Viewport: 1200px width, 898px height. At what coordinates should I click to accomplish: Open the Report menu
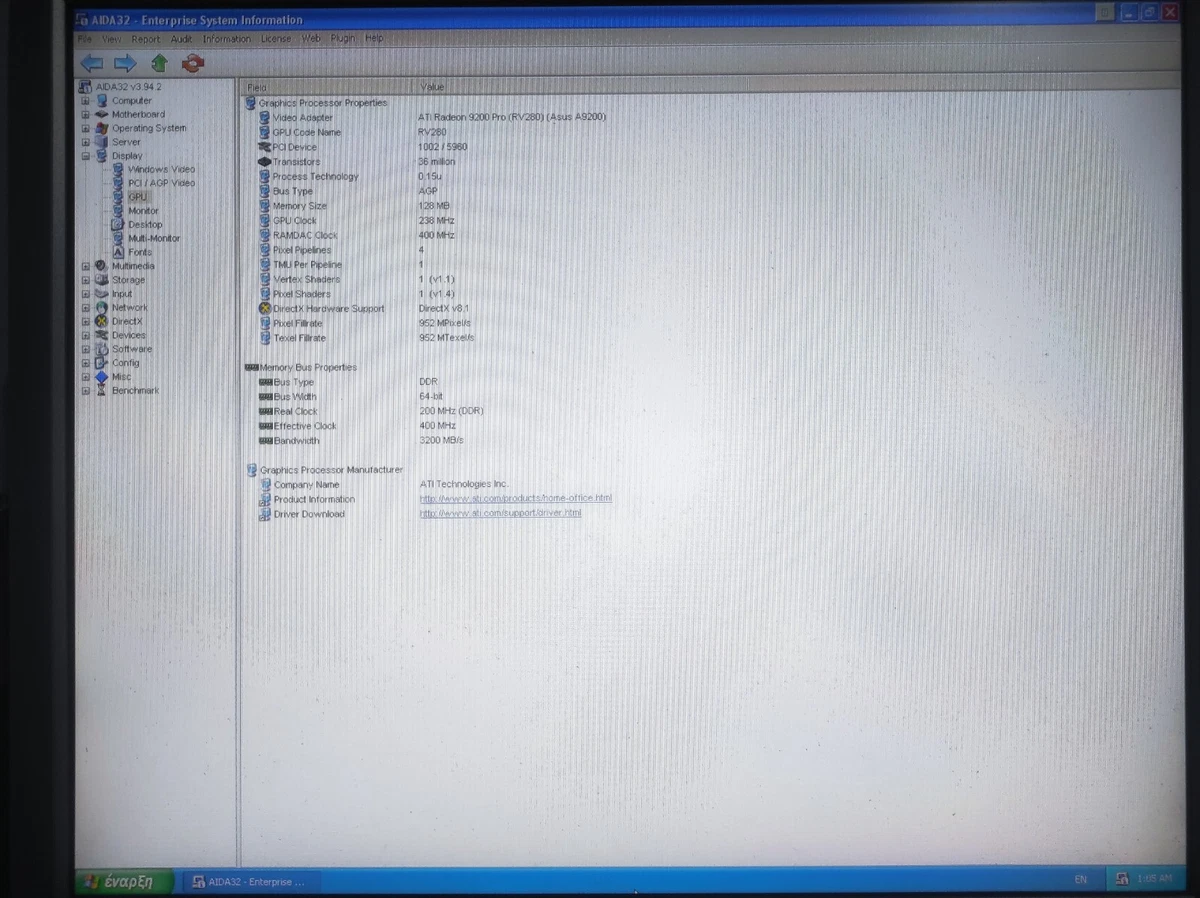pyautogui.click(x=146, y=39)
